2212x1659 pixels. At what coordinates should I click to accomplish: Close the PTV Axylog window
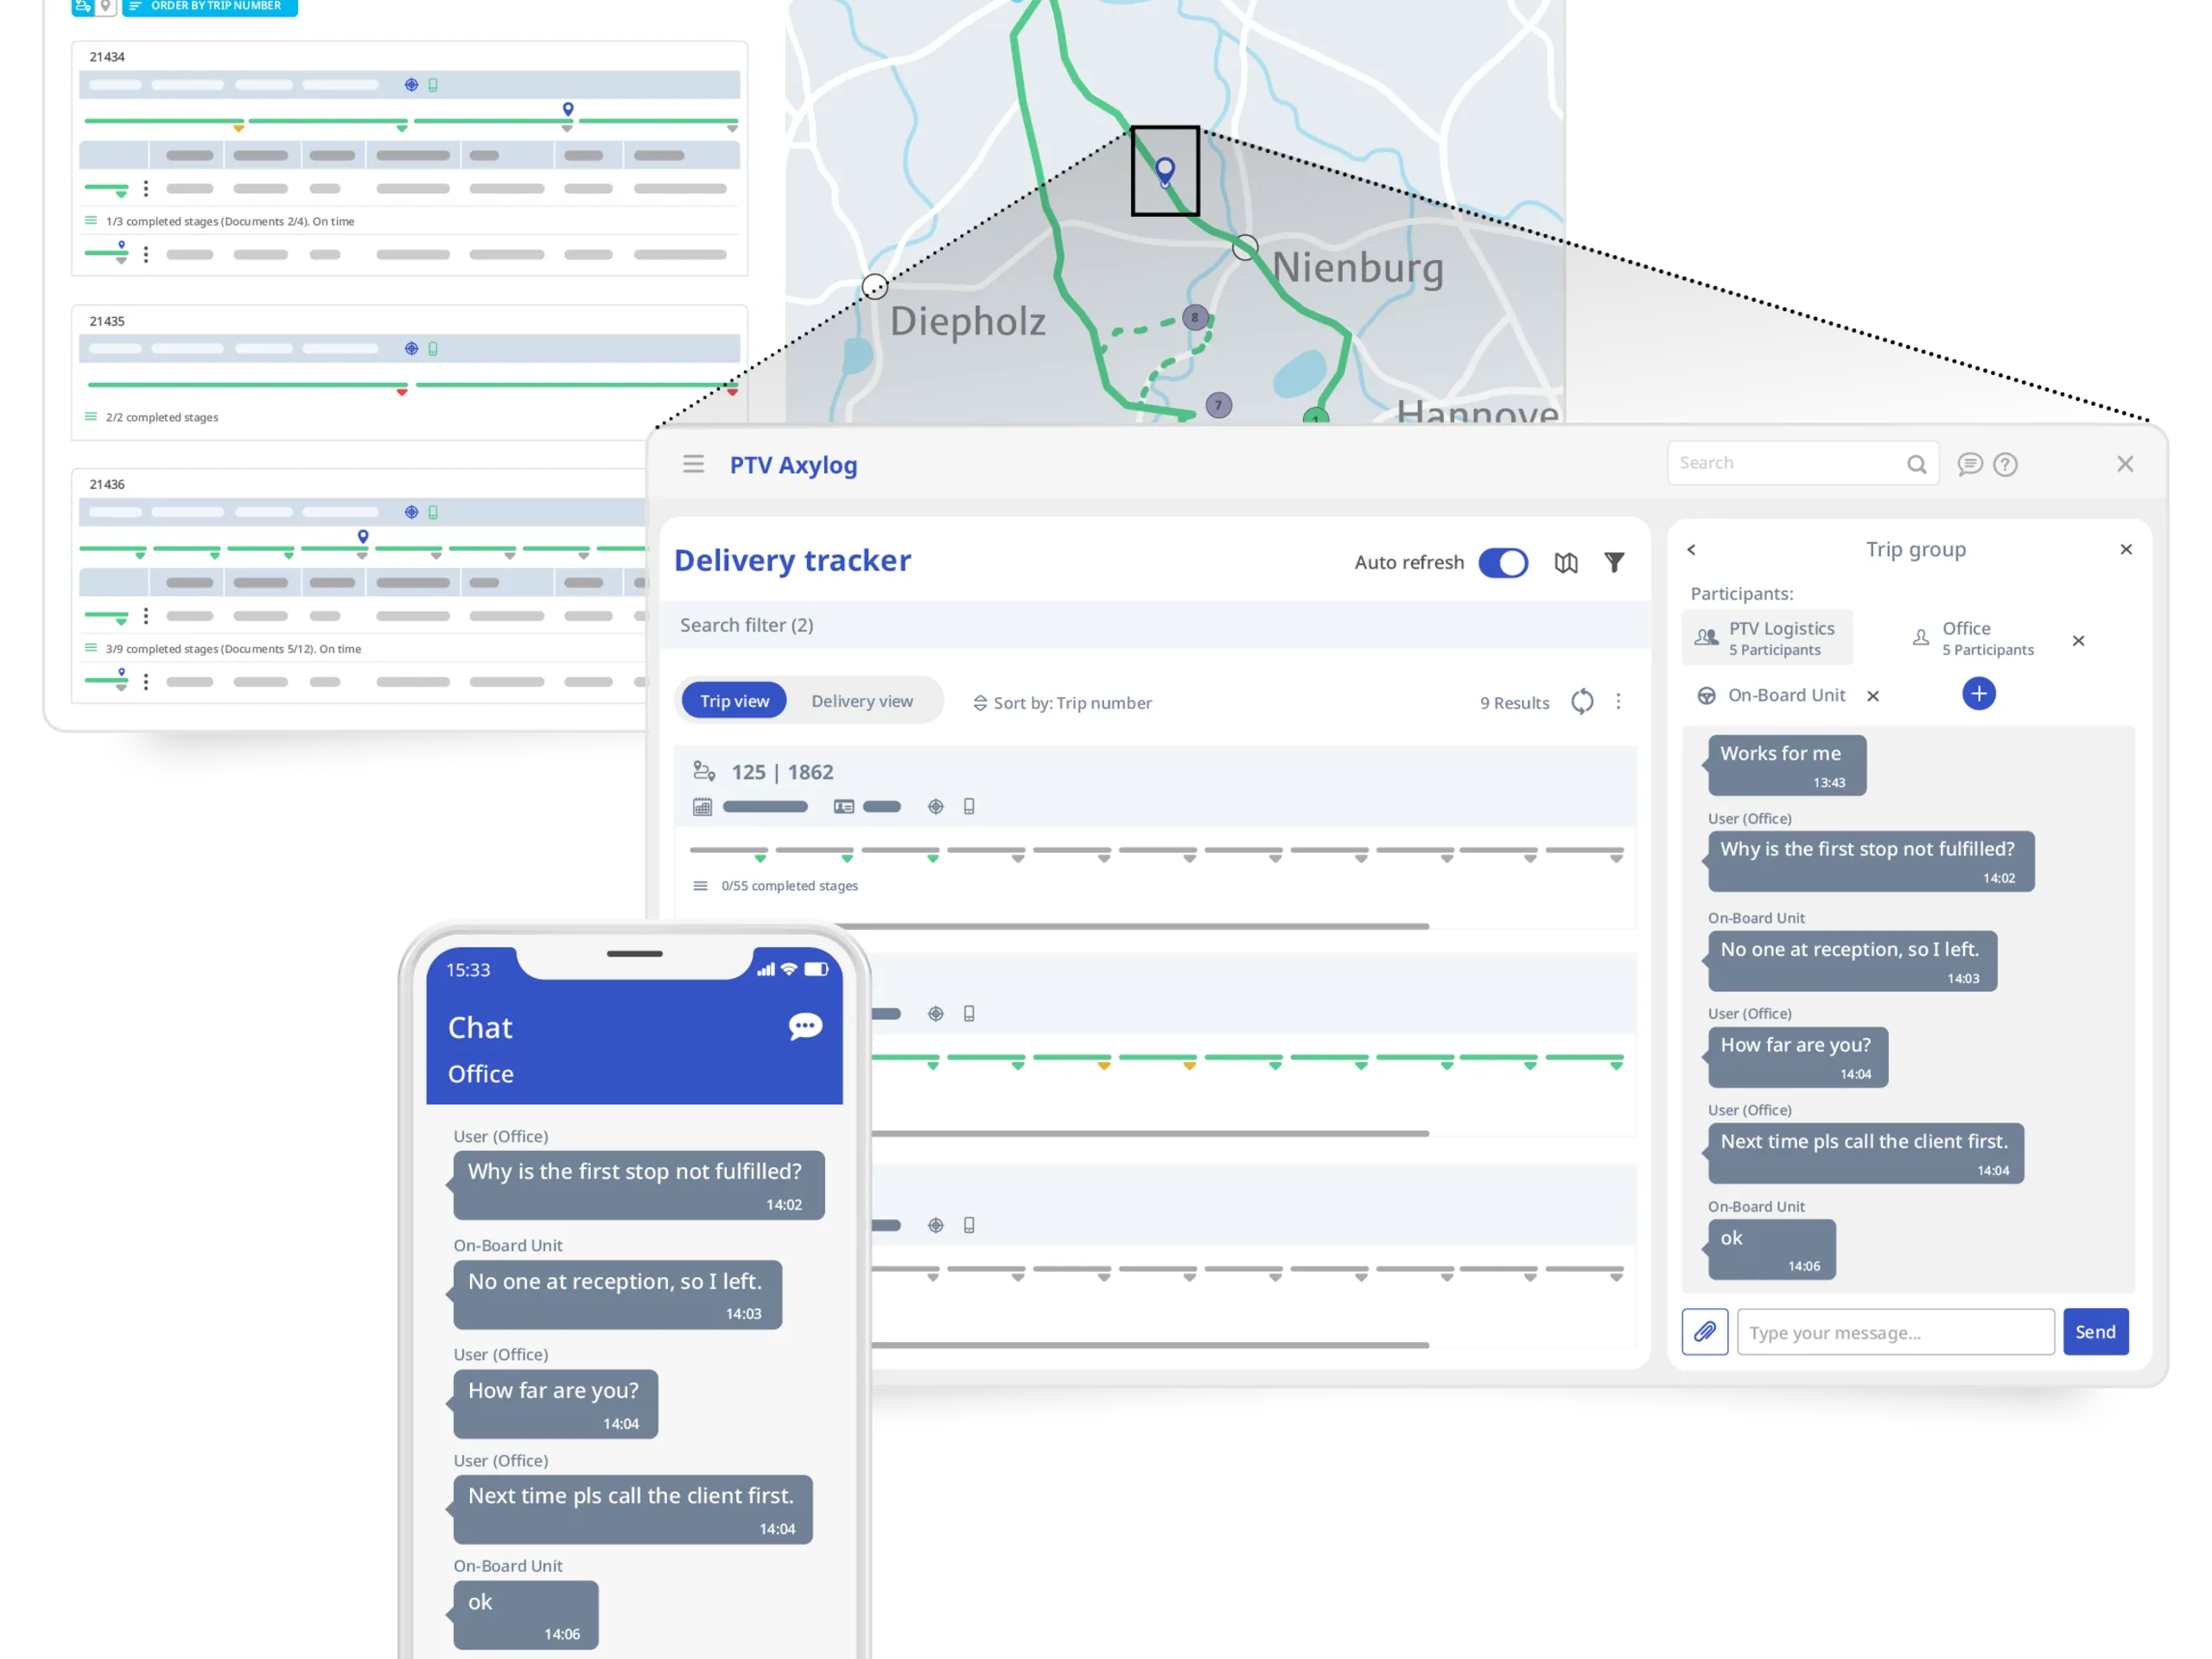[x=2124, y=464]
